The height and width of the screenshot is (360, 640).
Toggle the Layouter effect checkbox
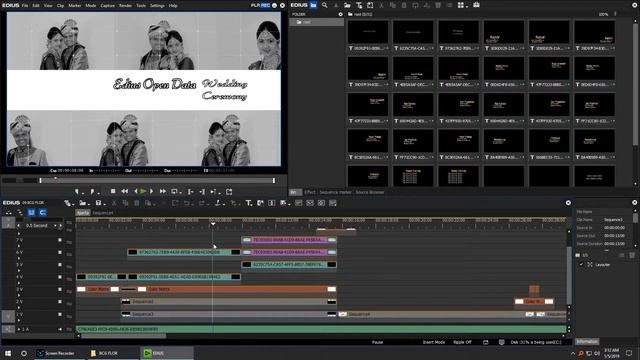[x=581, y=264]
